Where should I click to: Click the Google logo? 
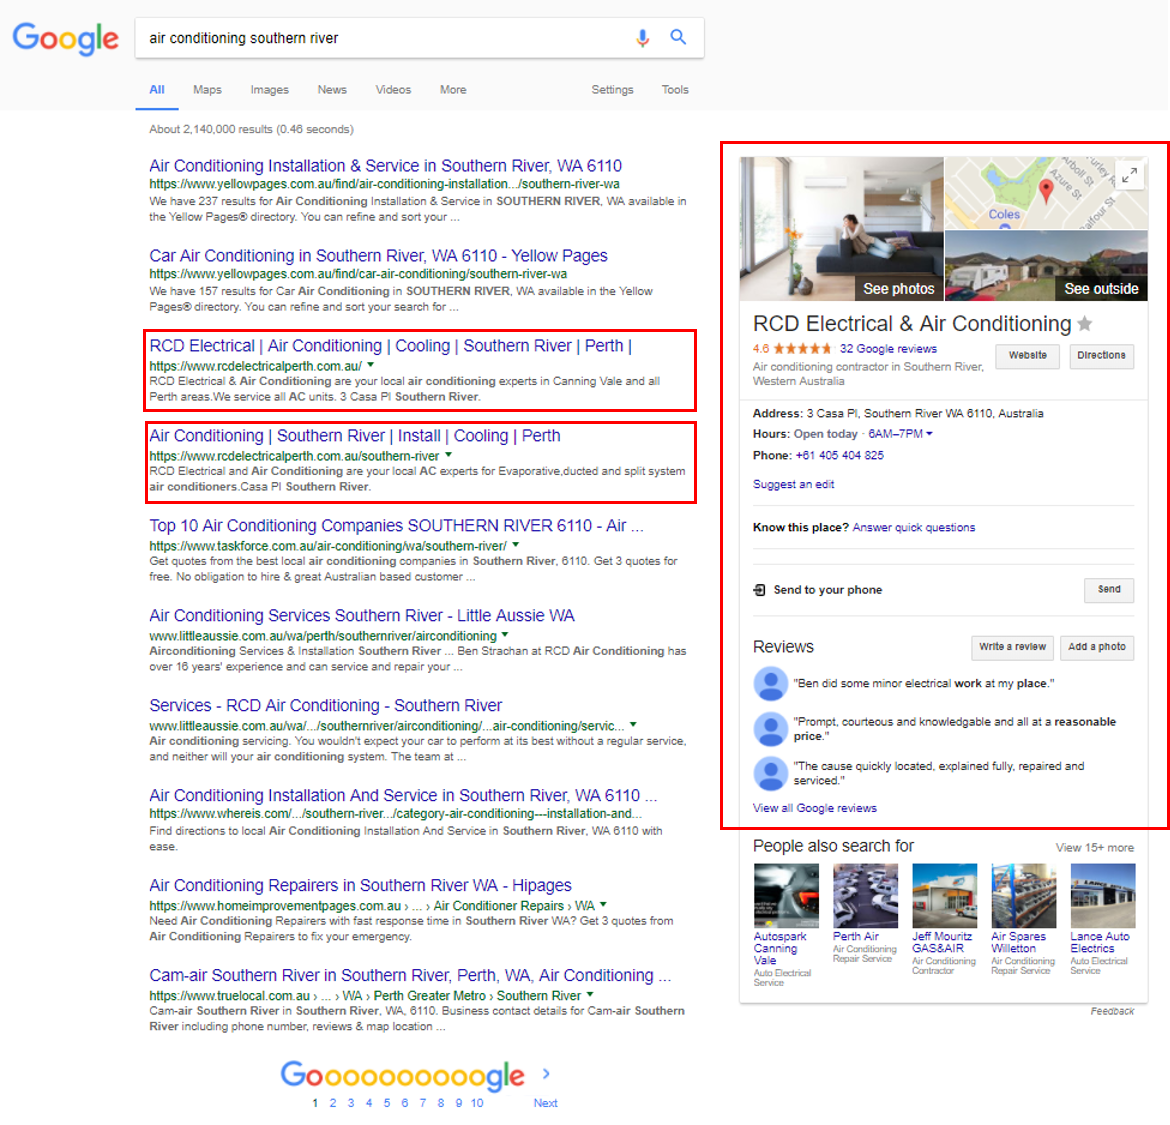66,38
